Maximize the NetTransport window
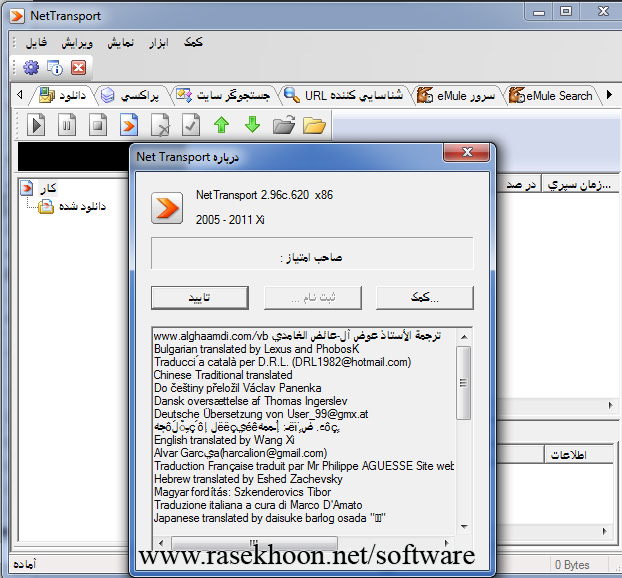Image resolution: width=622 pixels, height=578 pixels. click(566, 11)
